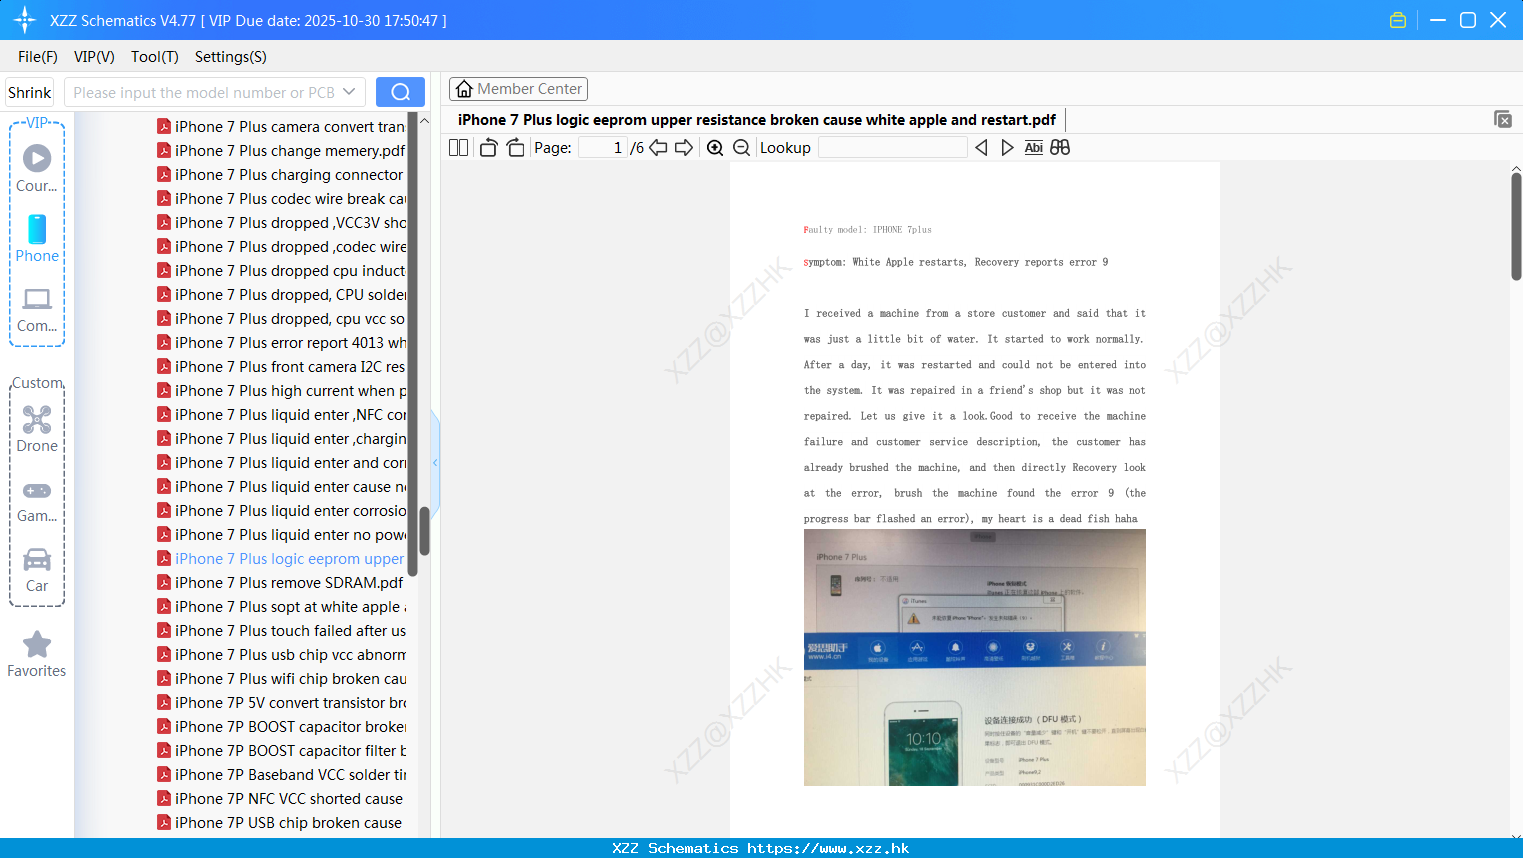The width and height of the screenshot is (1523, 858).
Task: Open the Courses section in the sidebar
Action: [x=37, y=168]
